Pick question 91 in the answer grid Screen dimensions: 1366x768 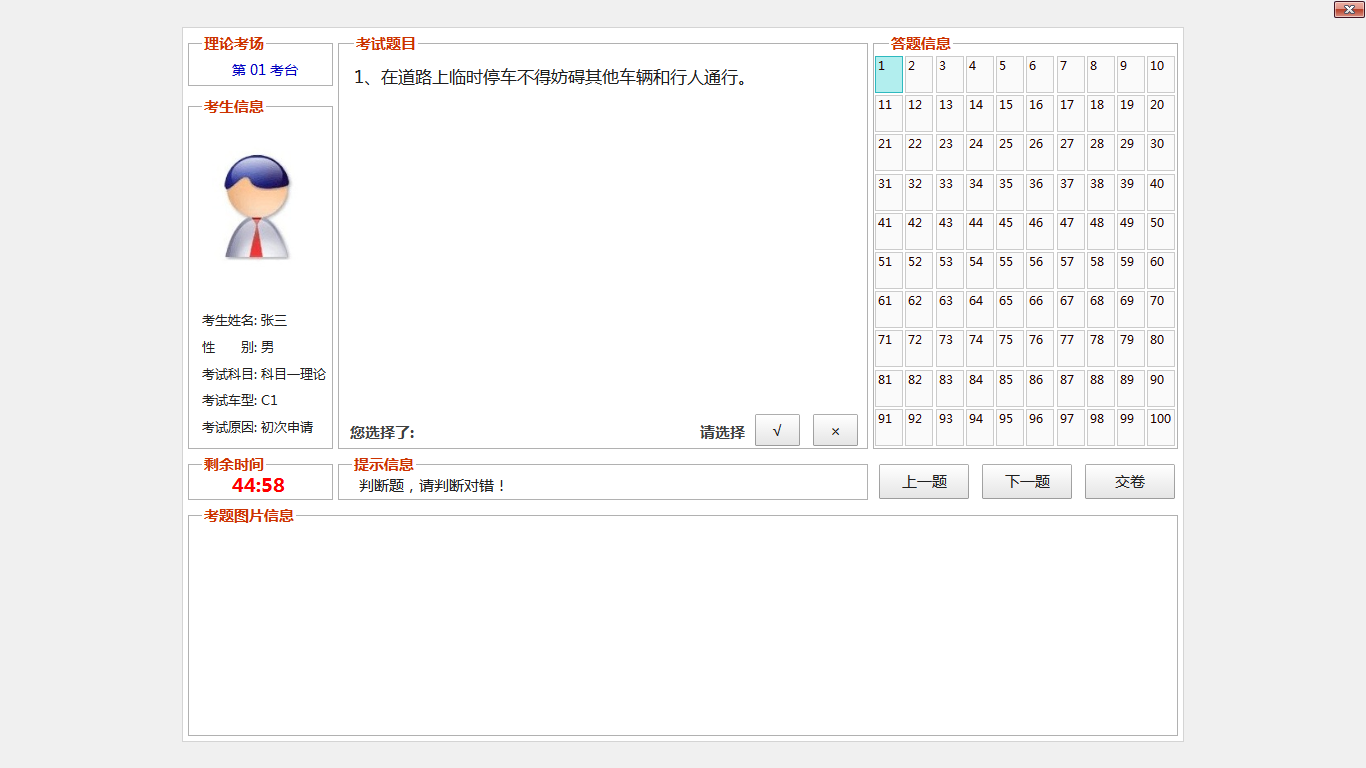tap(889, 427)
